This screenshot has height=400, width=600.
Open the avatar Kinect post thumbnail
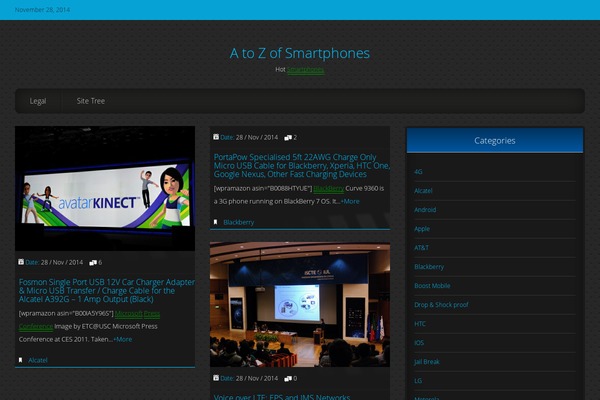pyautogui.click(x=105, y=188)
